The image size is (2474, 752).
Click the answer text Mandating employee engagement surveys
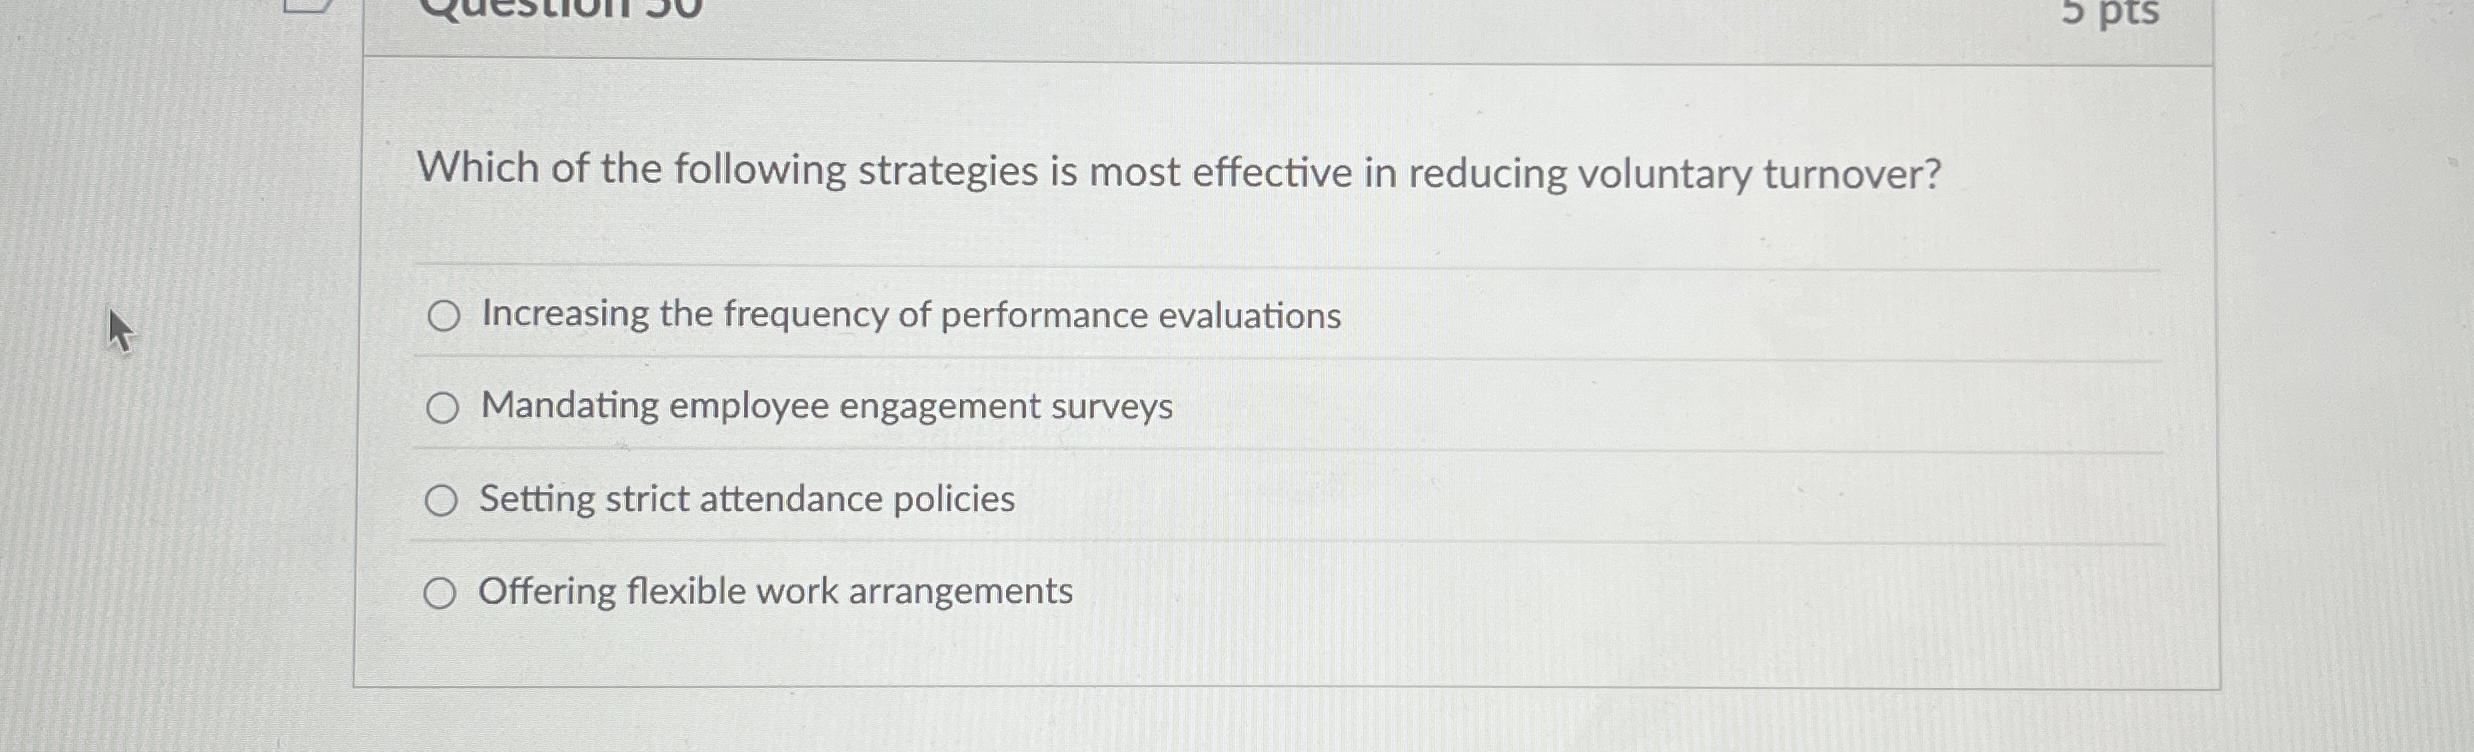[x=827, y=406]
